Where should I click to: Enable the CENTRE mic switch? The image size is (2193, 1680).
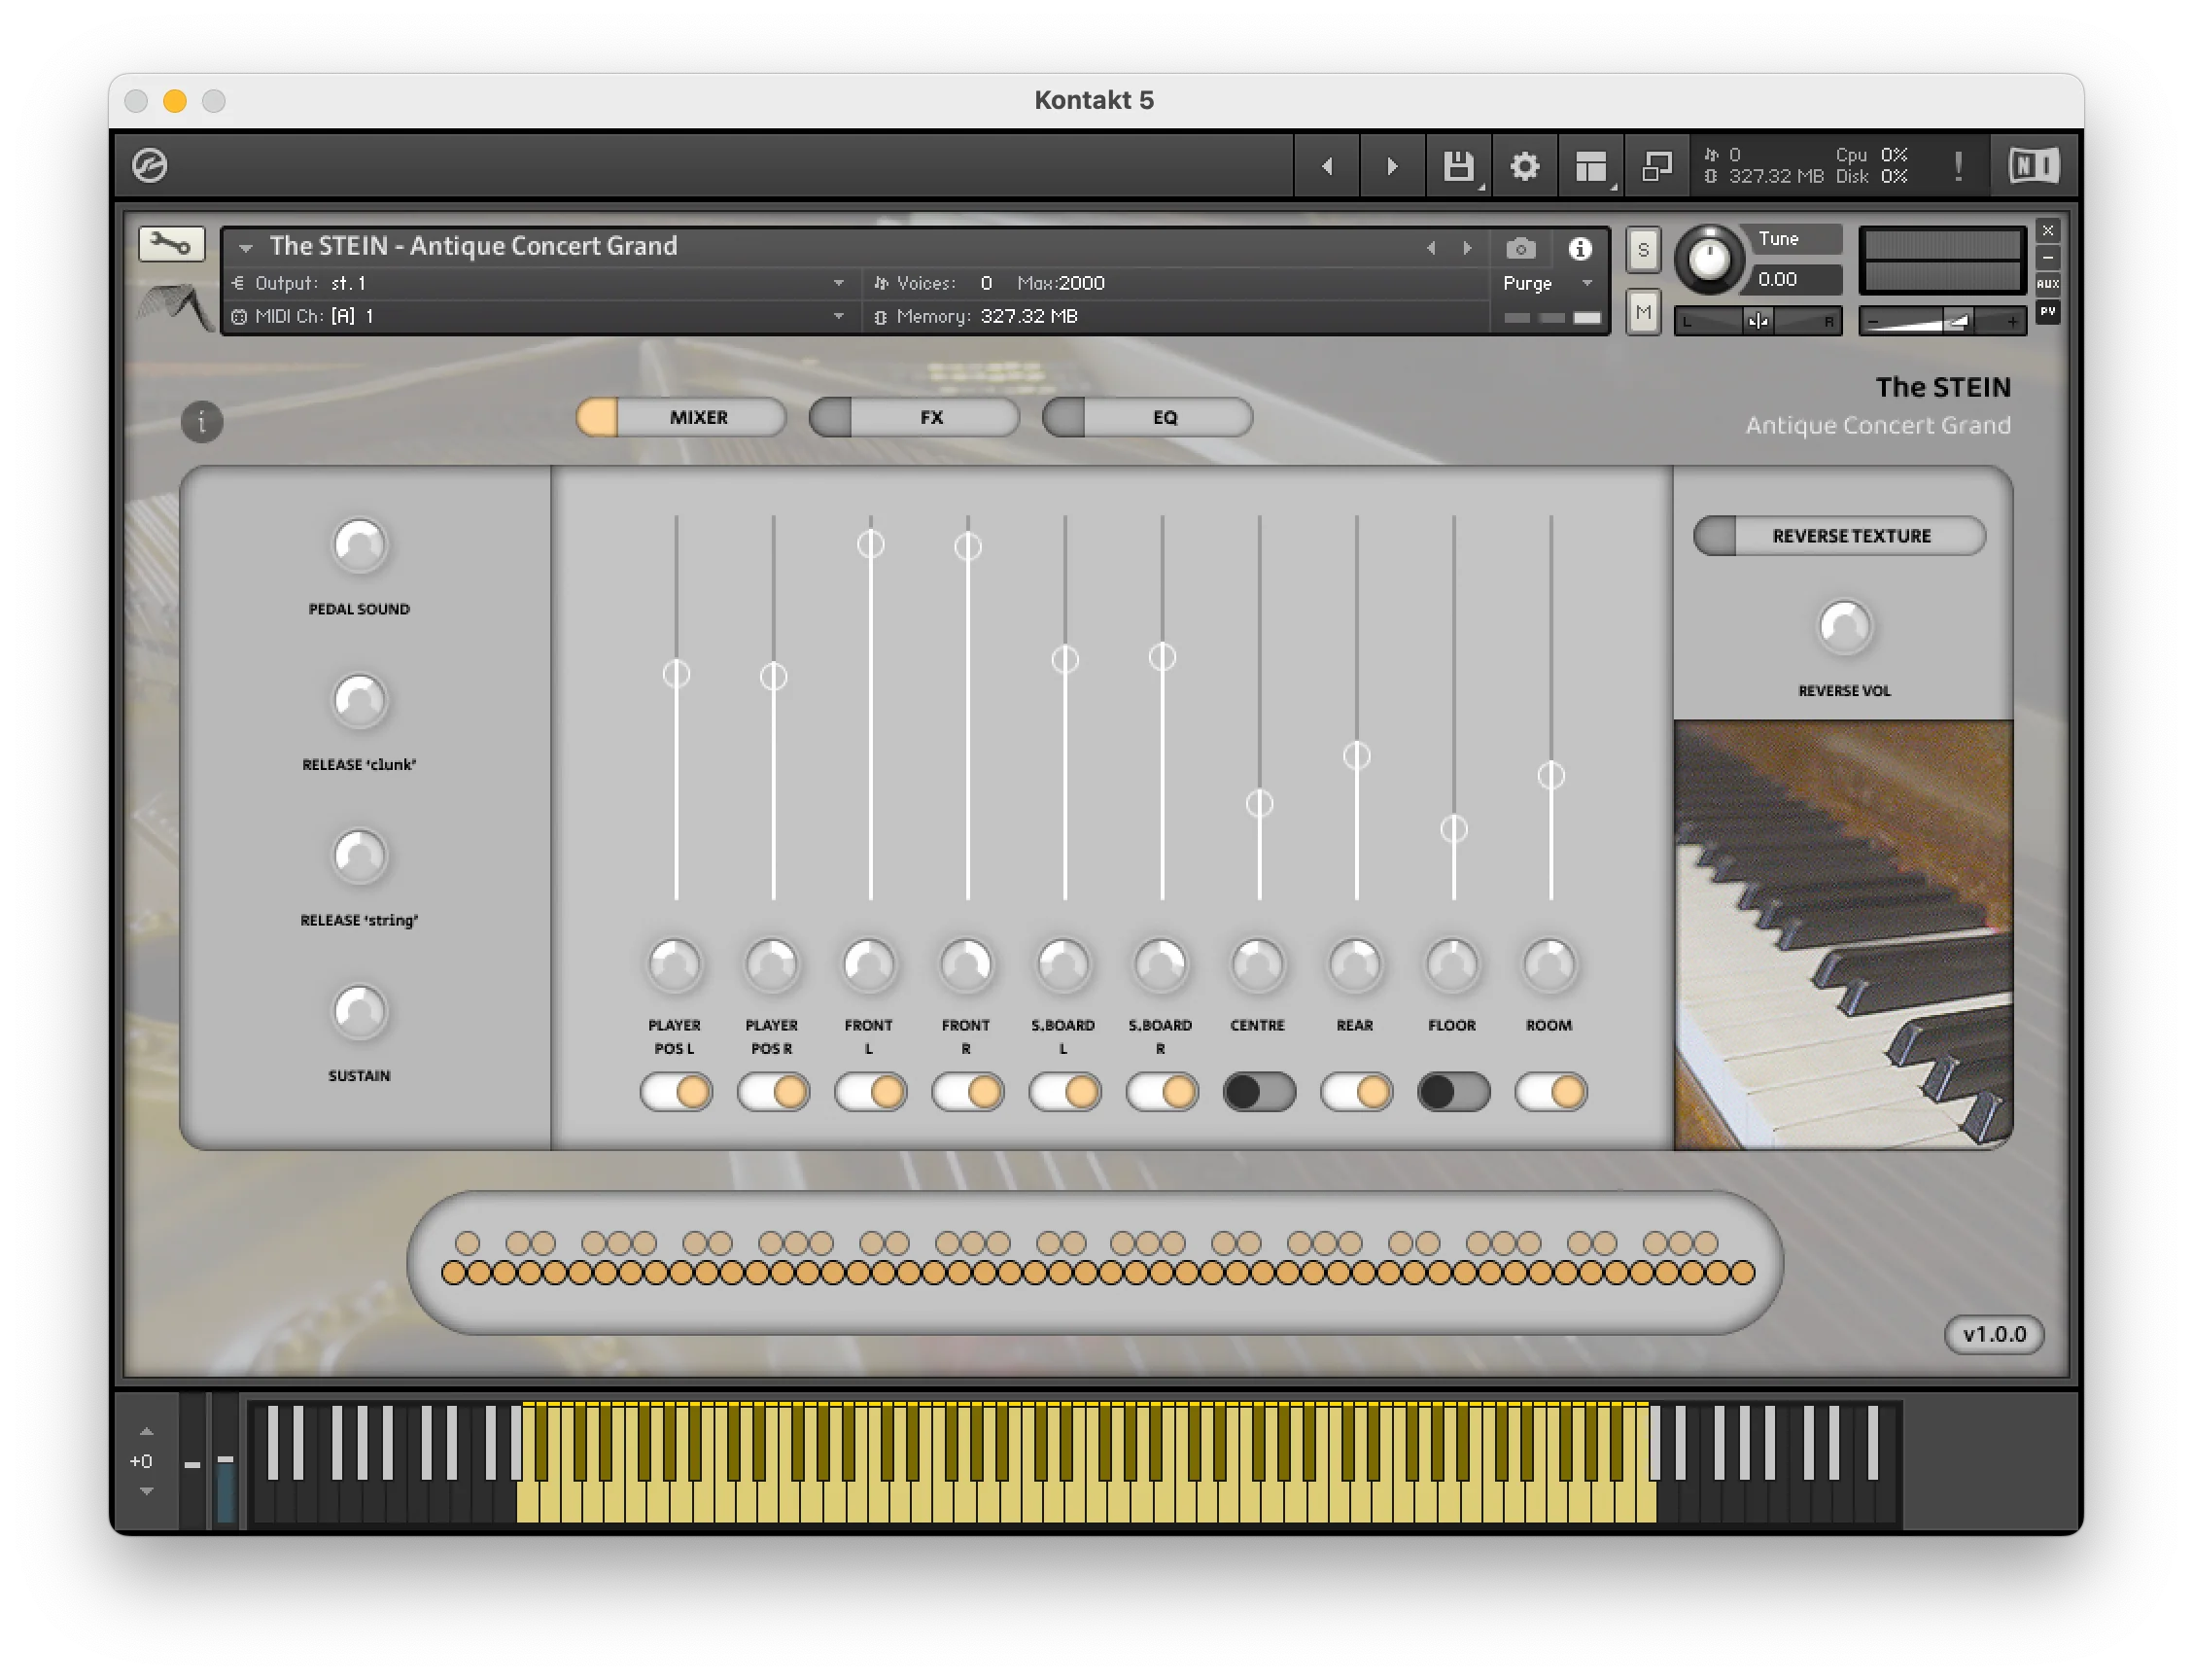click(1259, 1092)
